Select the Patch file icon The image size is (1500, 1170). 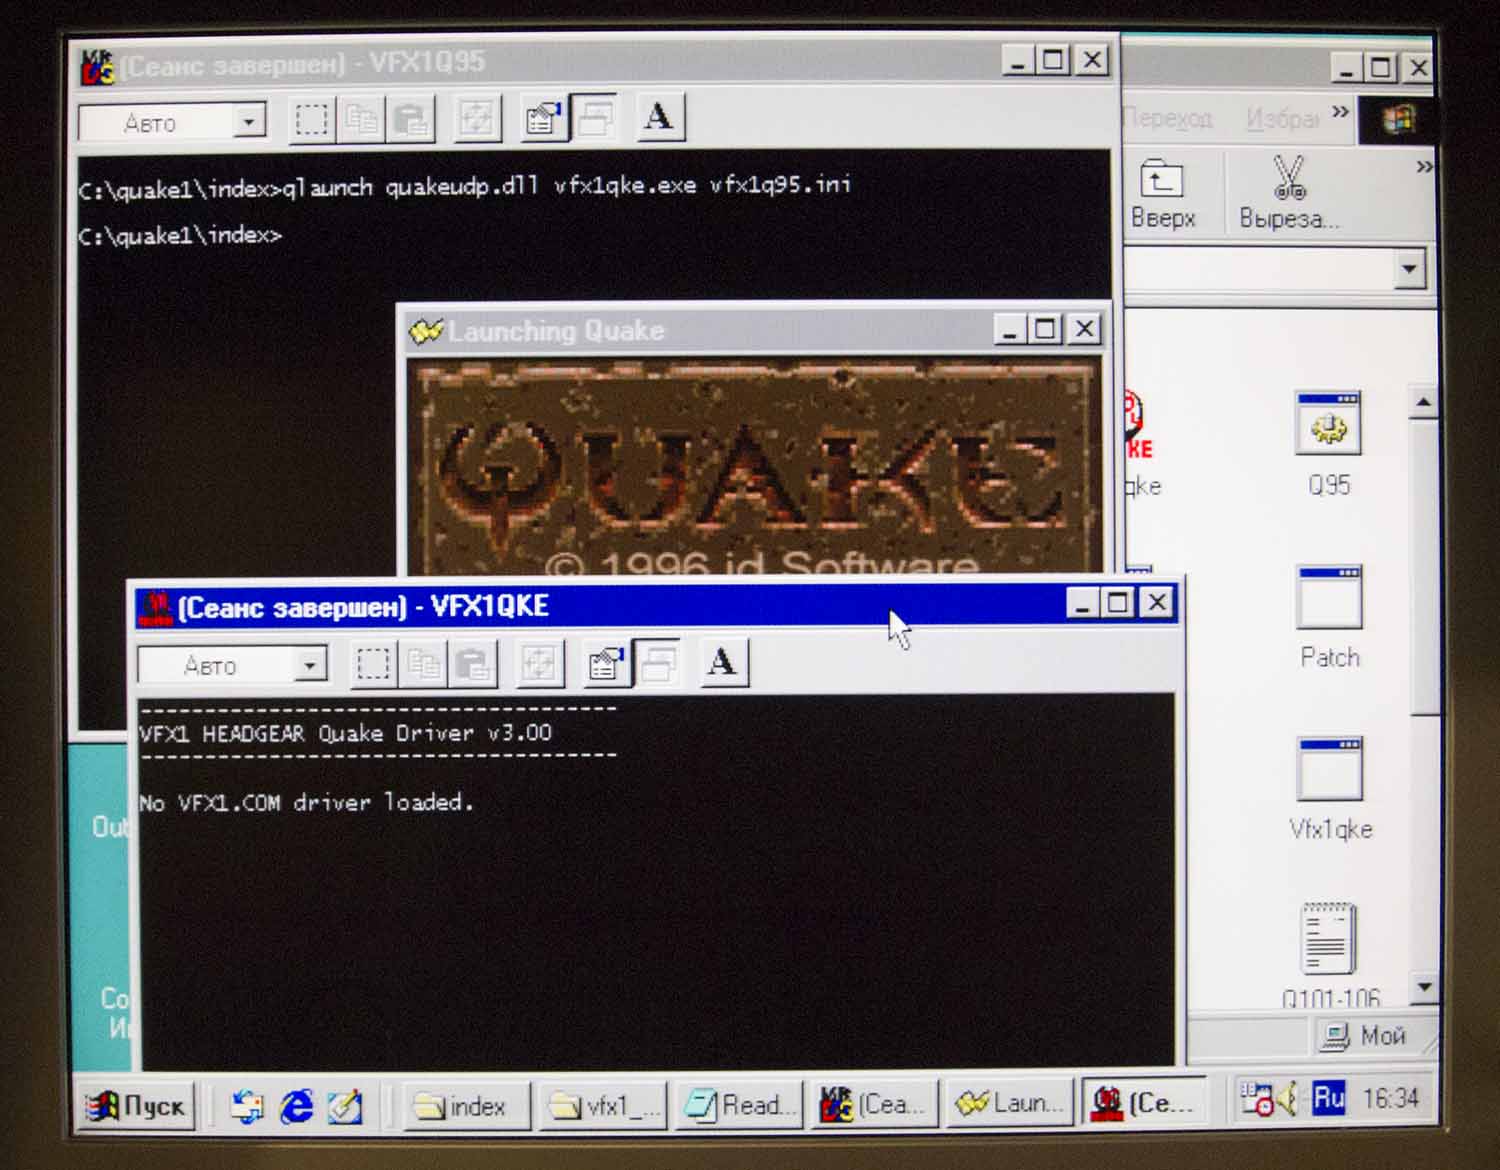click(x=1330, y=617)
